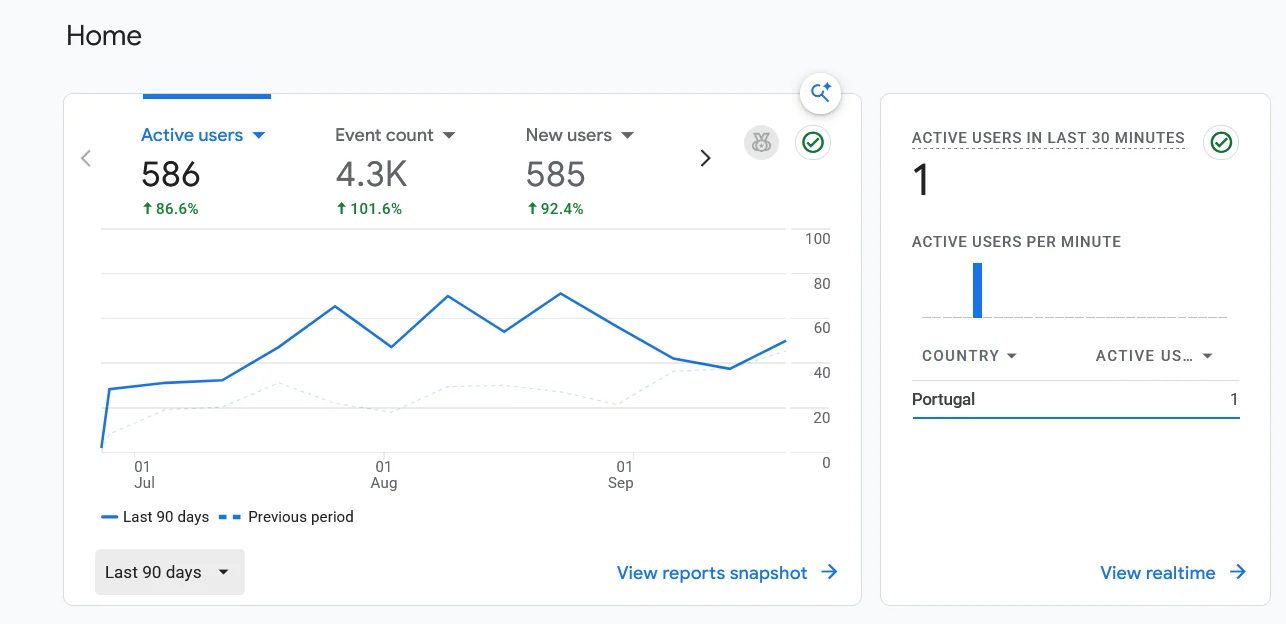Open the Insights search sparkle icon
1286x624 pixels.
coord(820,93)
